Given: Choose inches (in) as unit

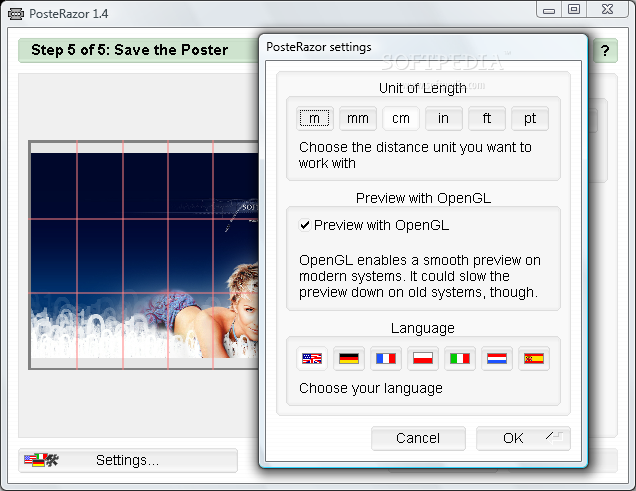Looking at the screenshot, I should pos(443,118).
